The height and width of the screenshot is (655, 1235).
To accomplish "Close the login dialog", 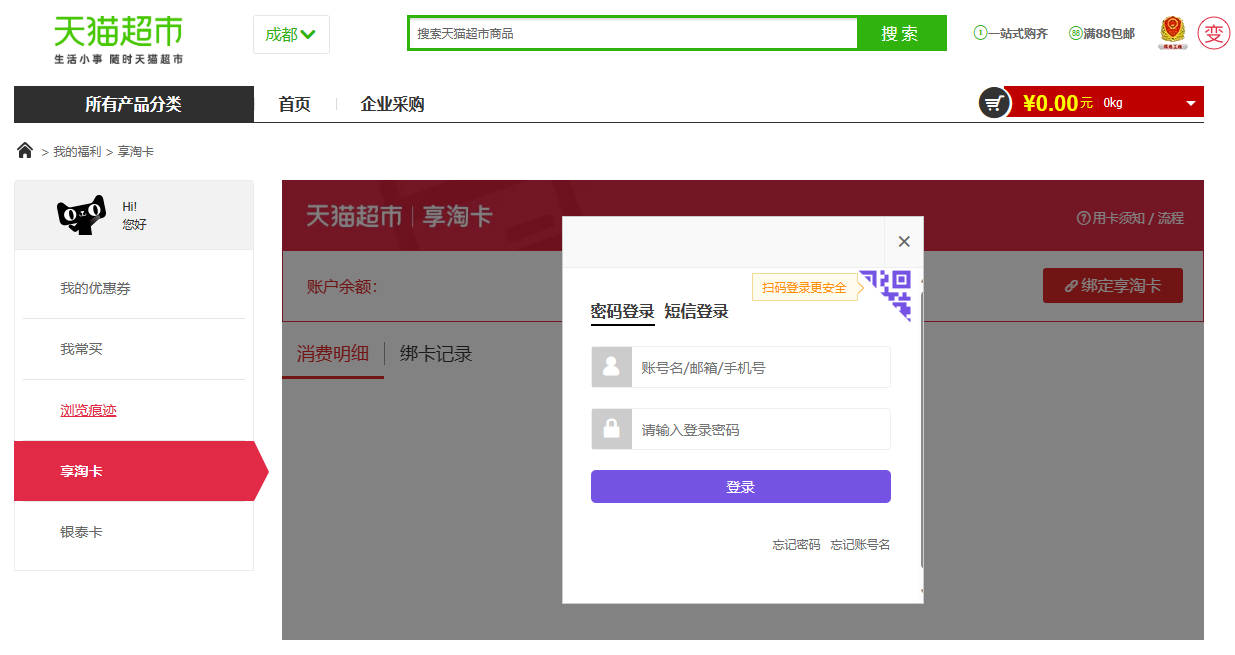I will tap(904, 242).
